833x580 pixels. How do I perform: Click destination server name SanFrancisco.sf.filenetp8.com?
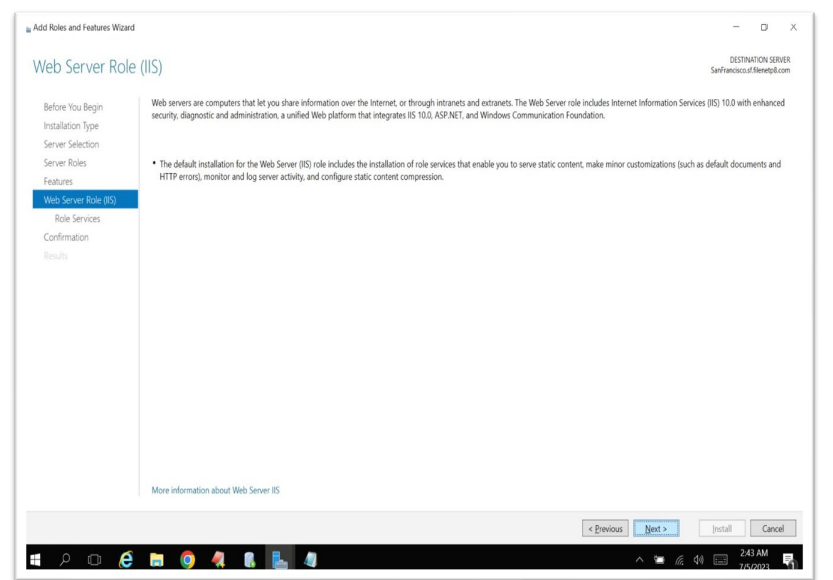point(750,70)
